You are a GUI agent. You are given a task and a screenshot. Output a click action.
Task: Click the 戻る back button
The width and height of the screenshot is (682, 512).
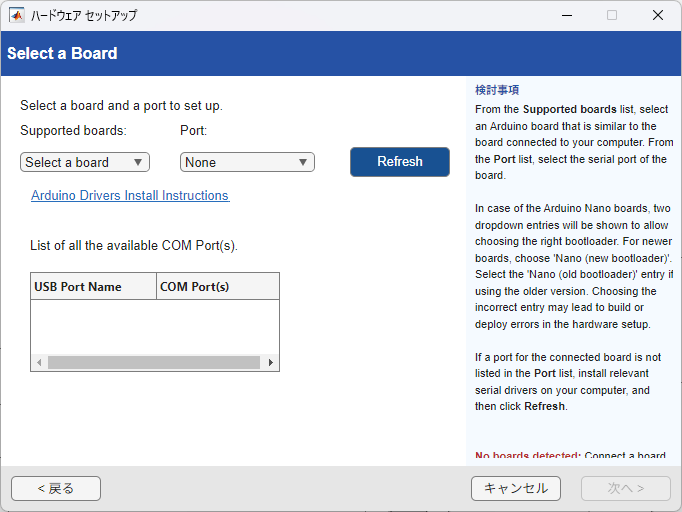point(56,489)
